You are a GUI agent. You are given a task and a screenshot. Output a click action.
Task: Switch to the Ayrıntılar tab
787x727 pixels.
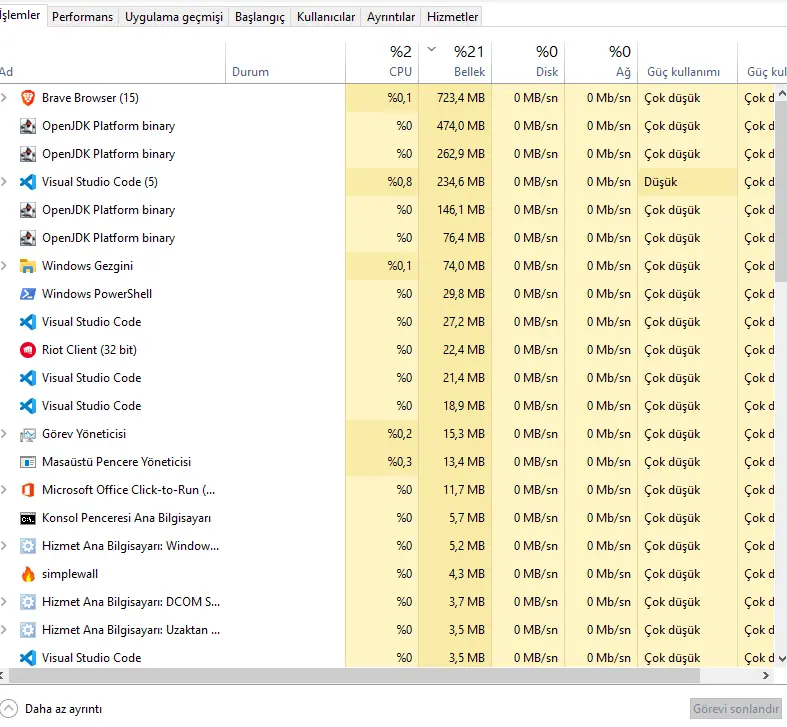[390, 17]
